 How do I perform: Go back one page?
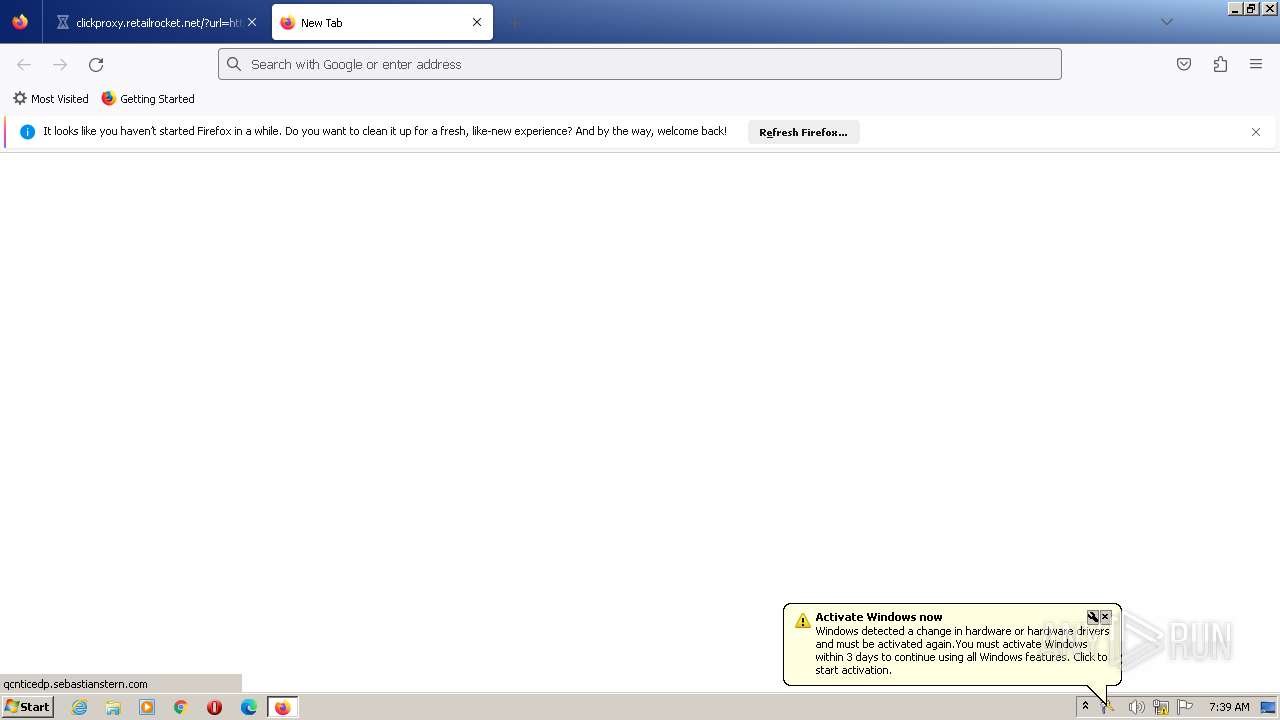coord(24,64)
